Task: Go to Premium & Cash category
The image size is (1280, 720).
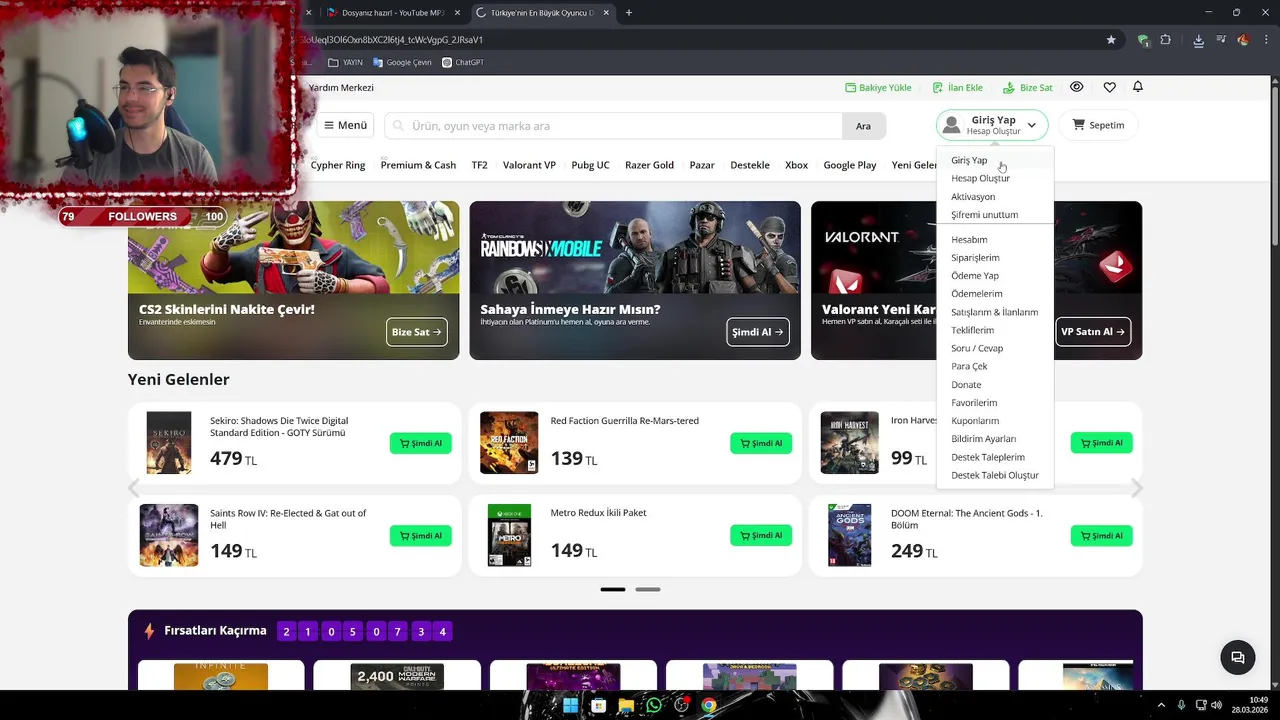Action: click(x=418, y=165)
